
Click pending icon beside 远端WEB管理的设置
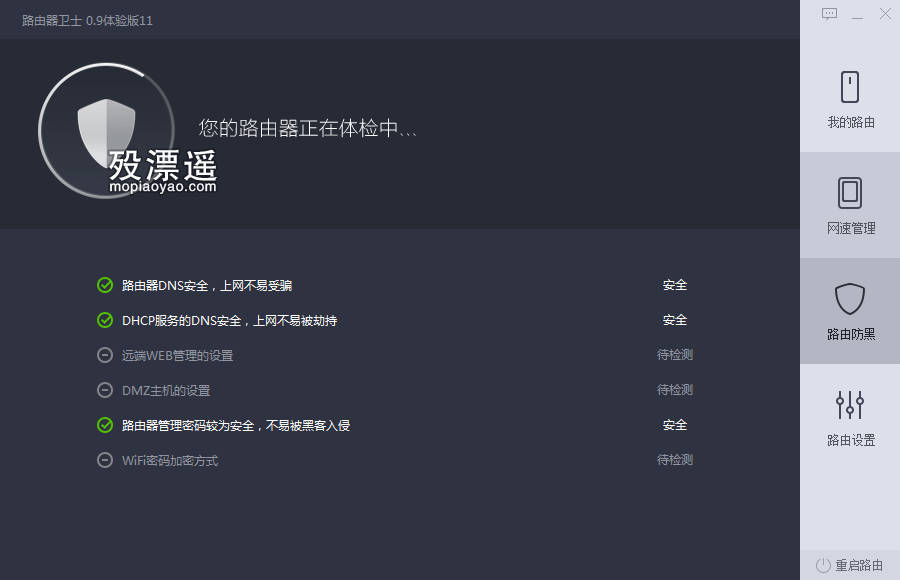click(x=105, y=355)
